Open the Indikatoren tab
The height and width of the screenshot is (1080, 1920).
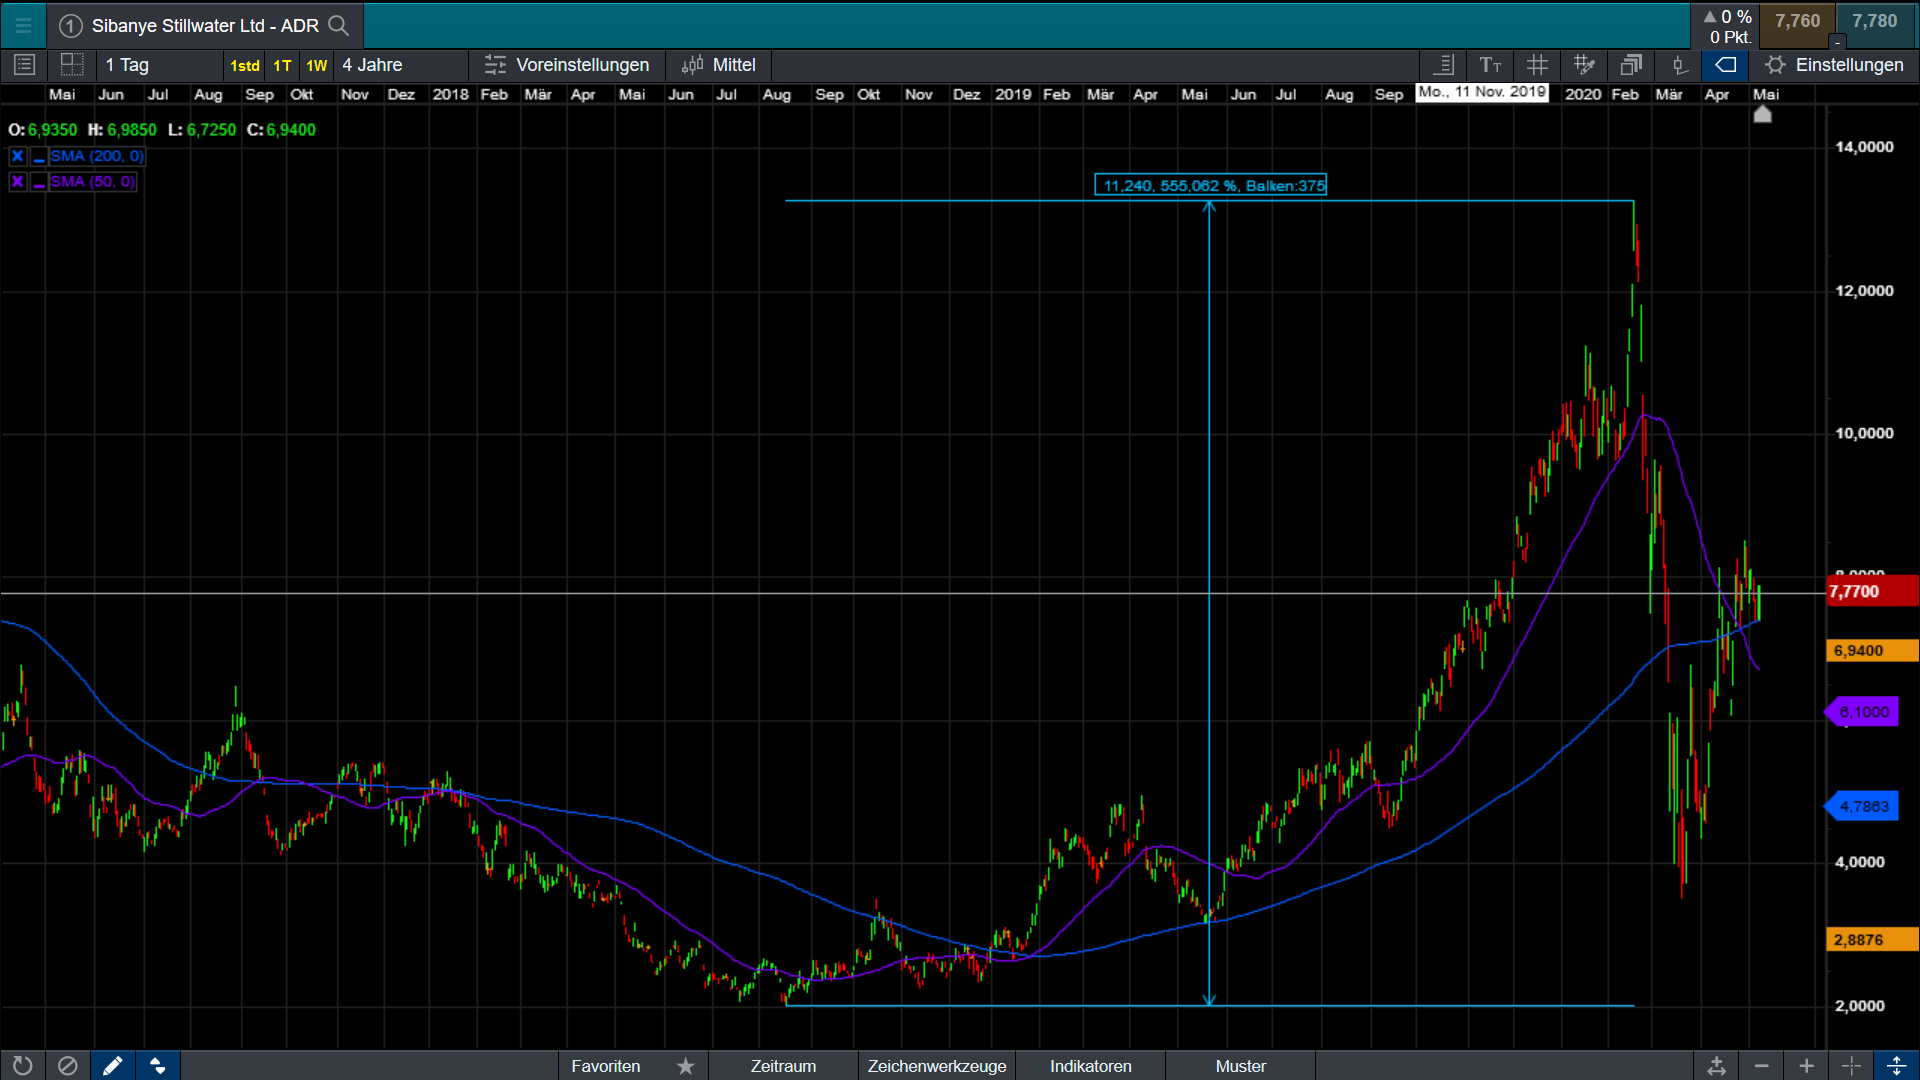pyautogui.click(x=1090, y=1066)
